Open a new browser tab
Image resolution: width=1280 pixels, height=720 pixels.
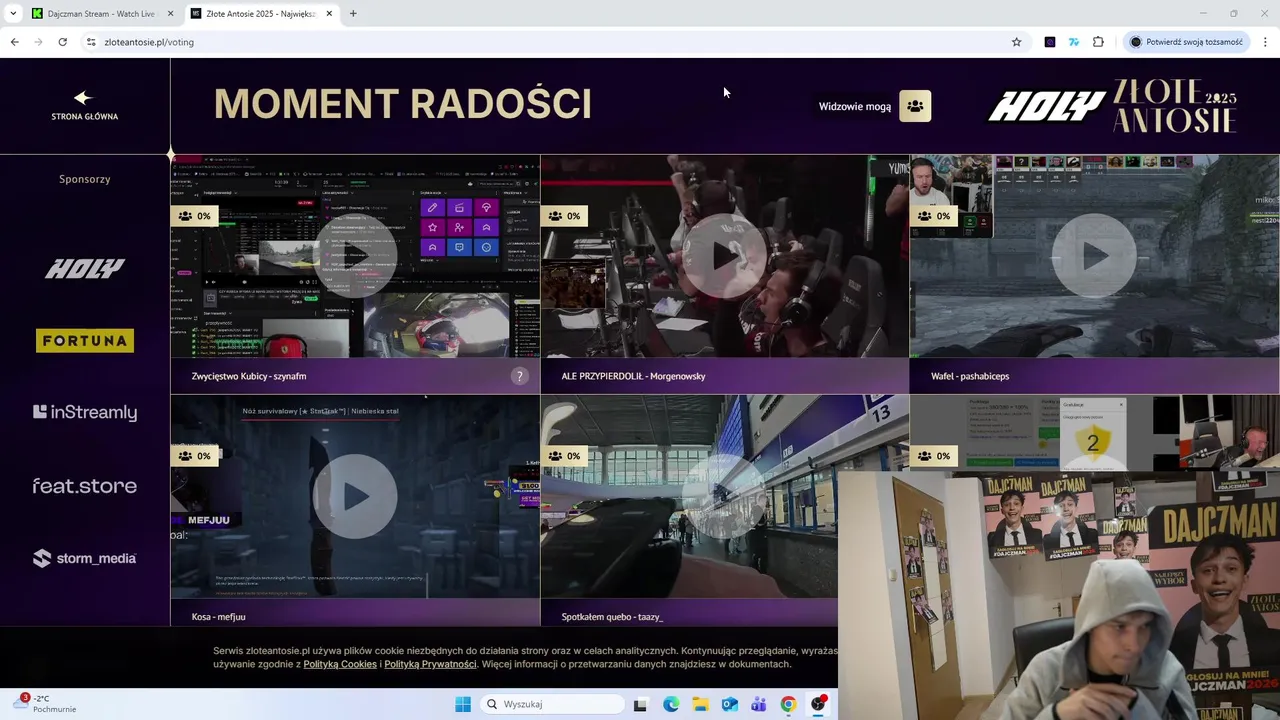[x=353, y=13]
